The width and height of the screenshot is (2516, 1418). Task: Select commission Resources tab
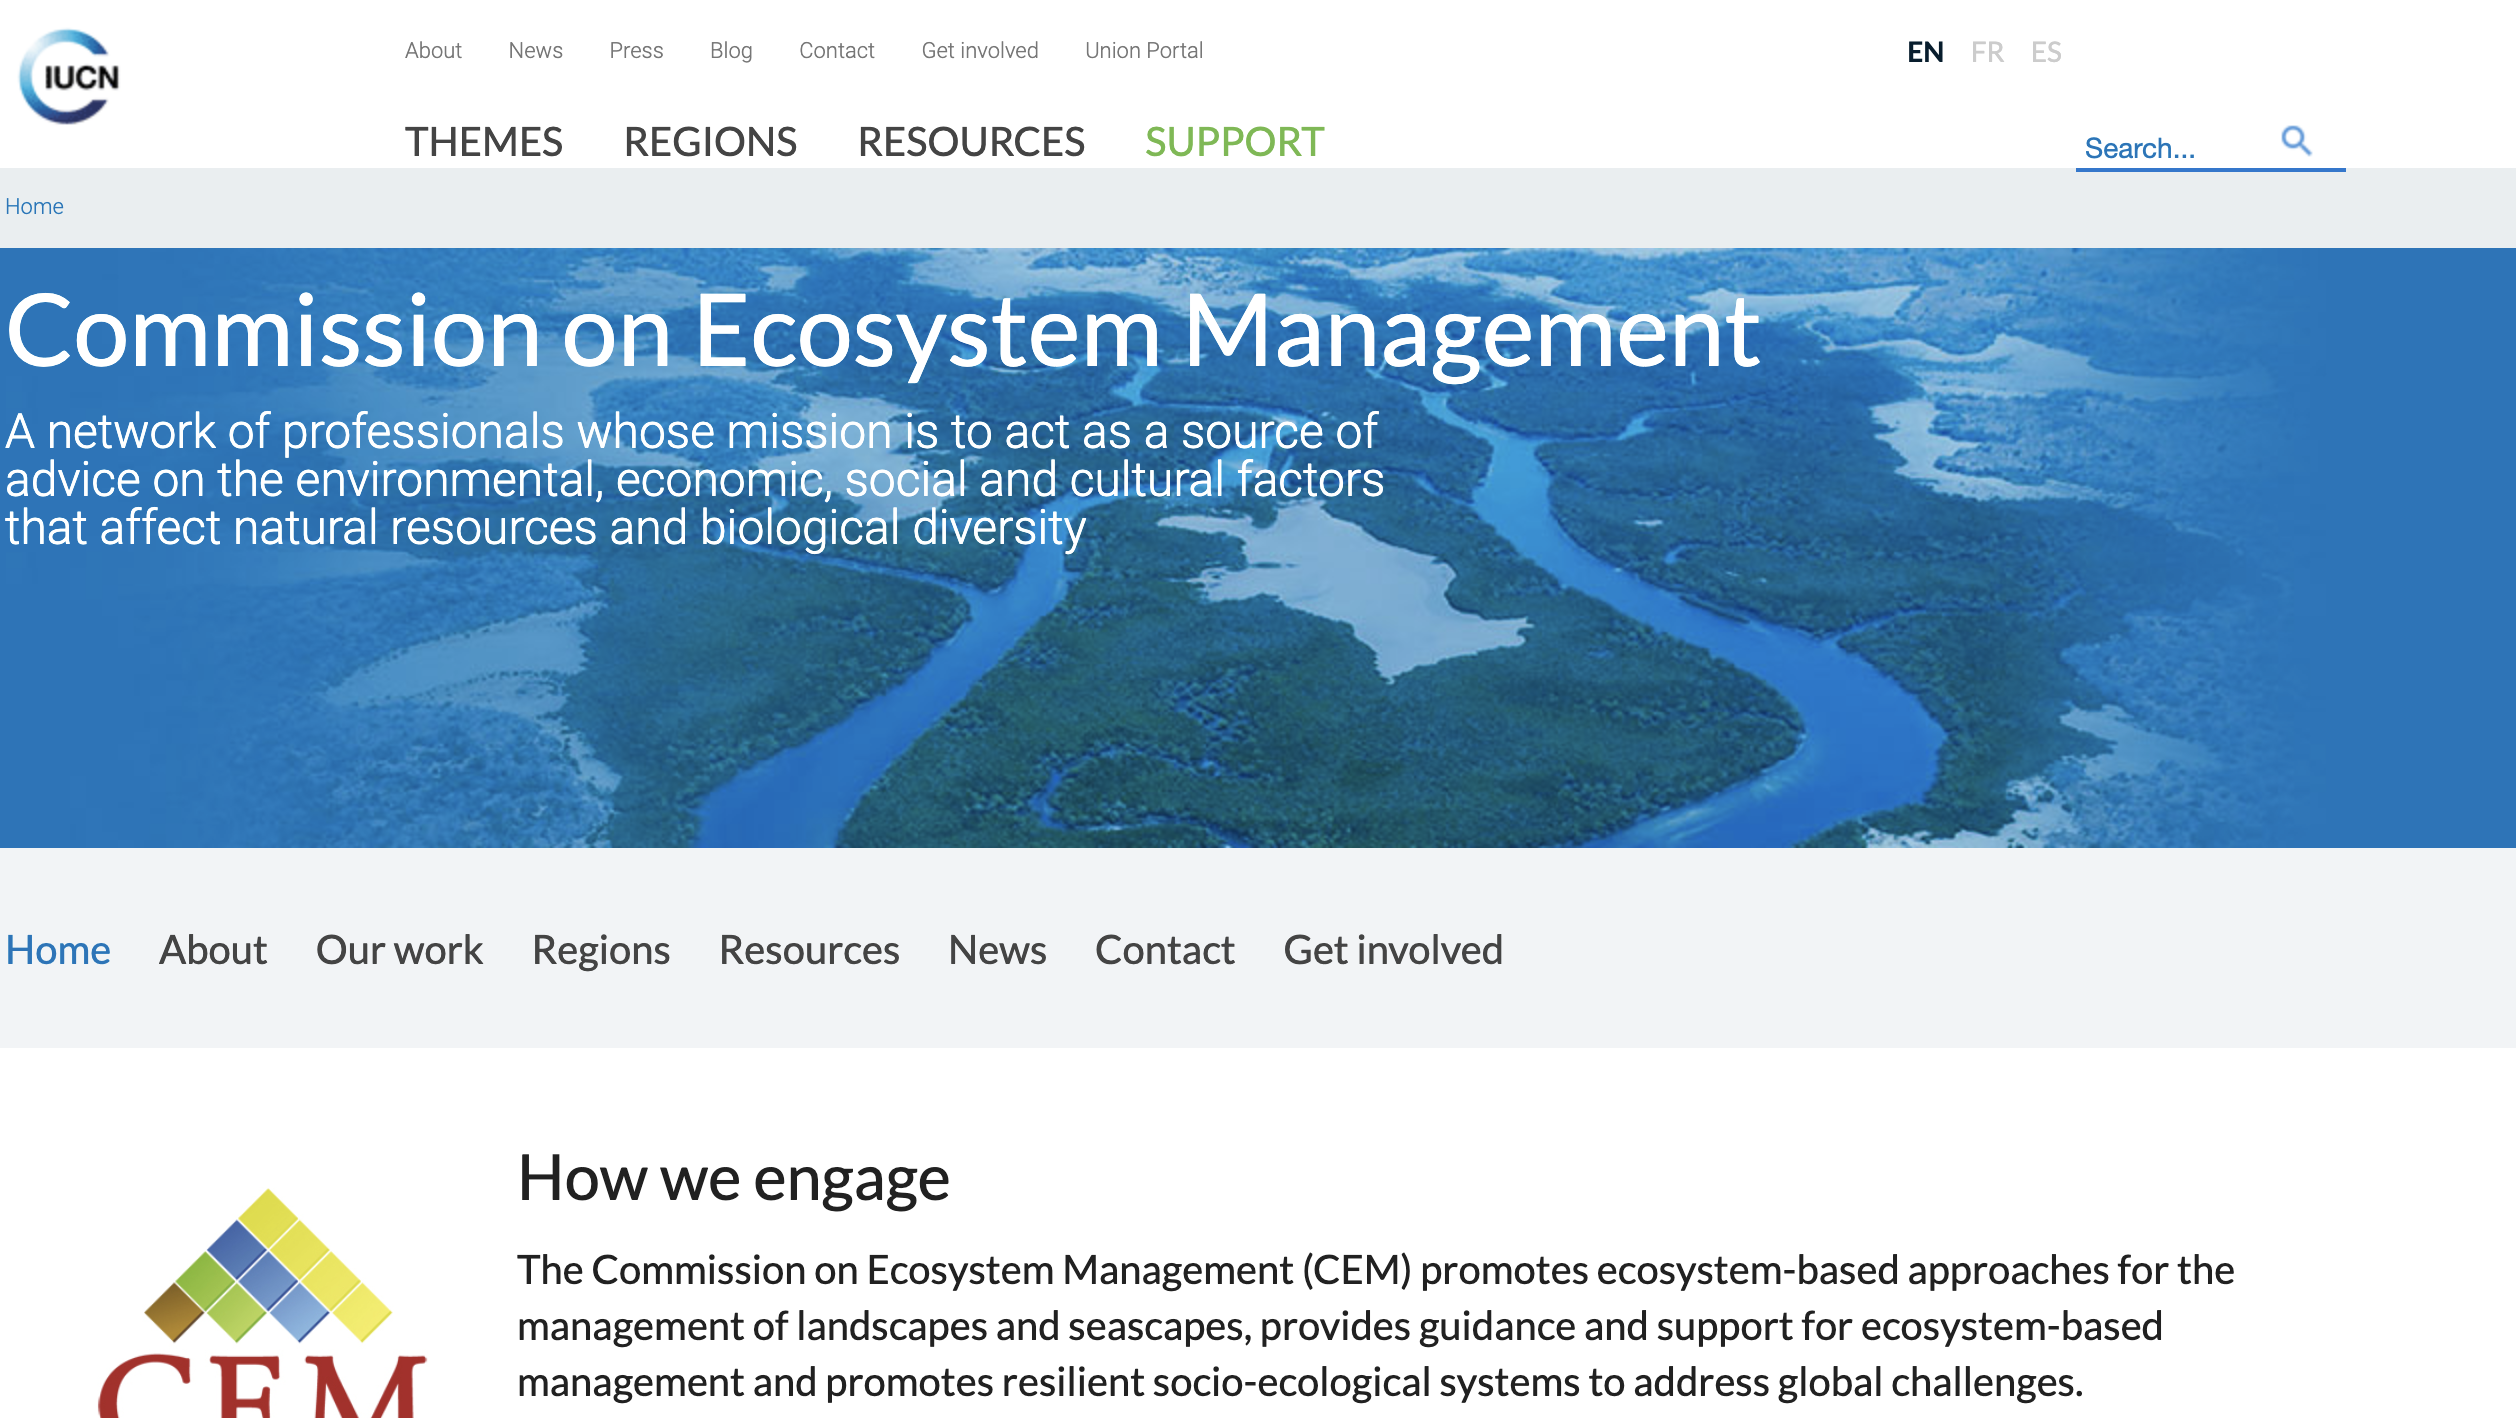coord(809,950)
